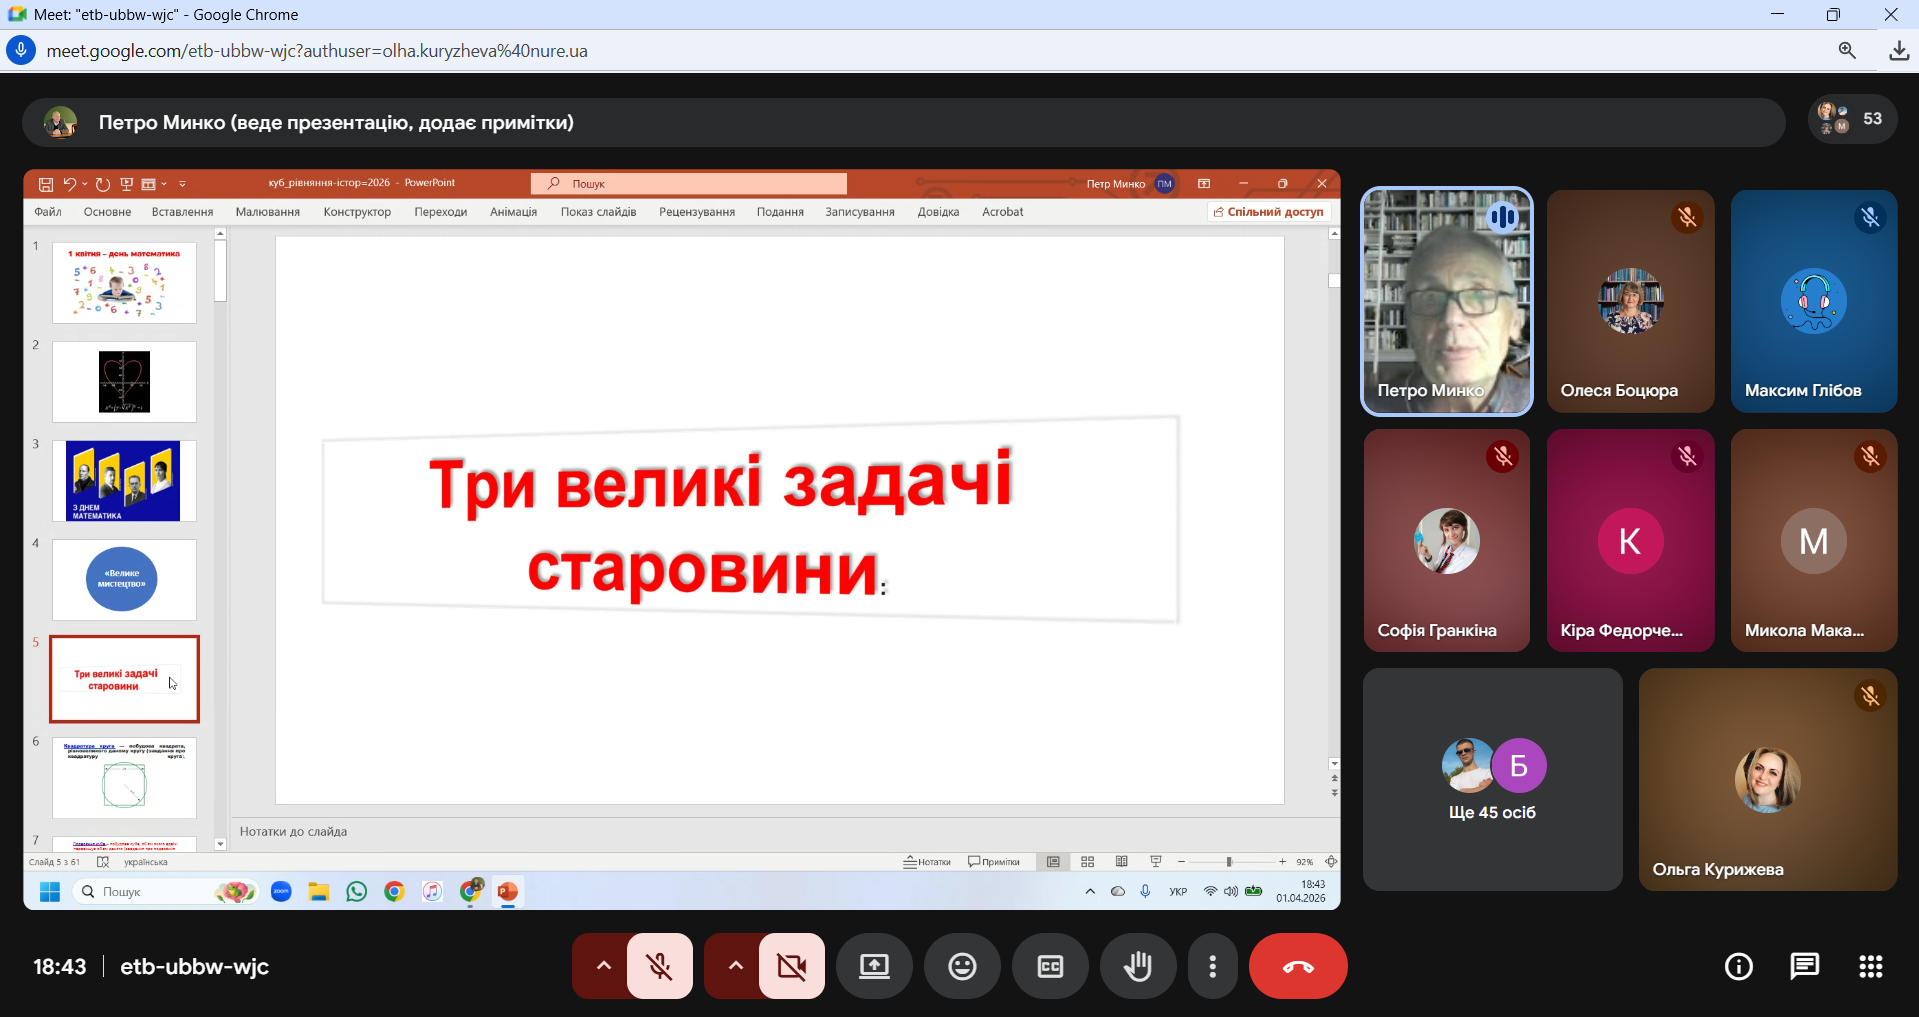Open the emoji reactions button
The height and width of the screenshot is (1017, 1919).
pyautogui.click(x=962, y=966)
